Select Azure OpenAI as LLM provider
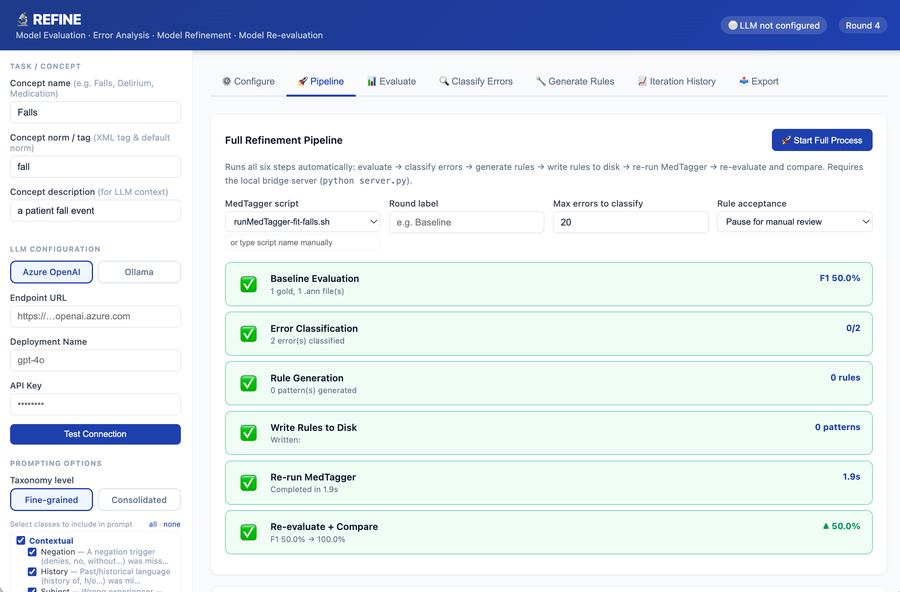 (52, 272)
